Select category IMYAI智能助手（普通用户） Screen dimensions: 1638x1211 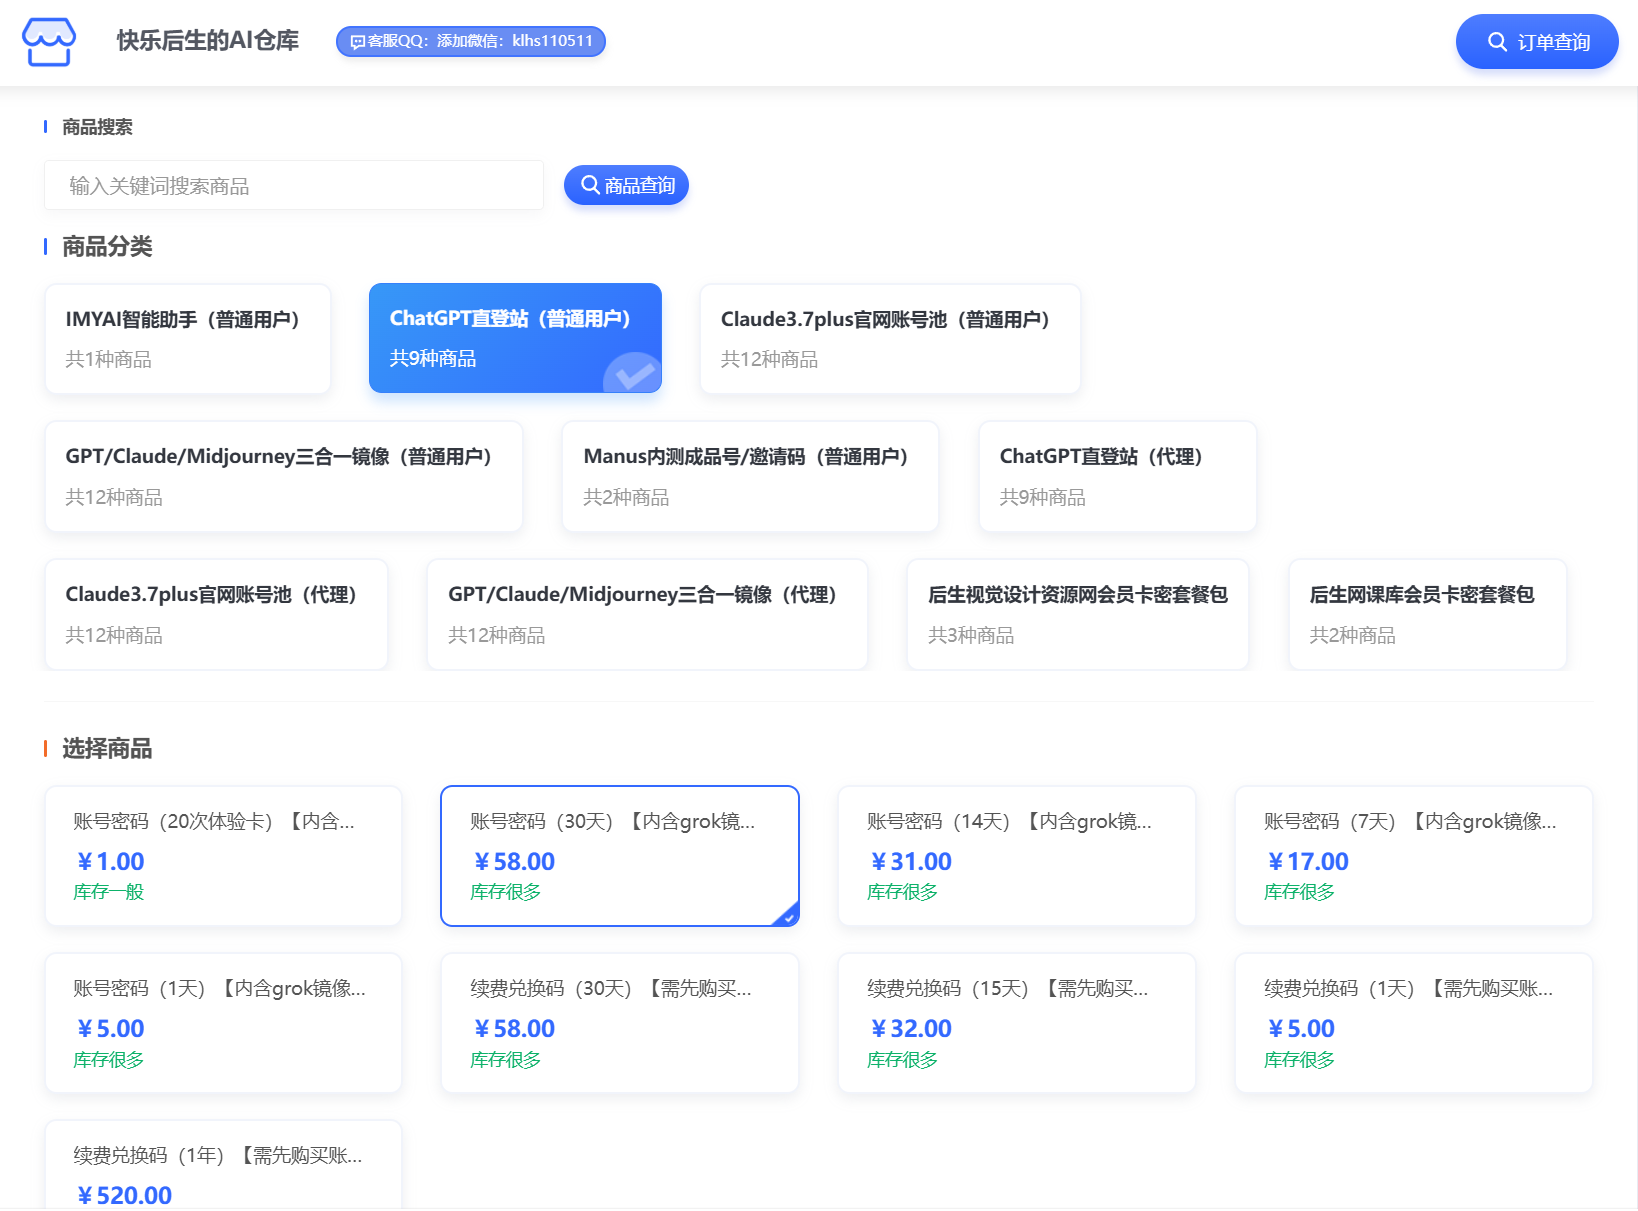tap(188, 339)
